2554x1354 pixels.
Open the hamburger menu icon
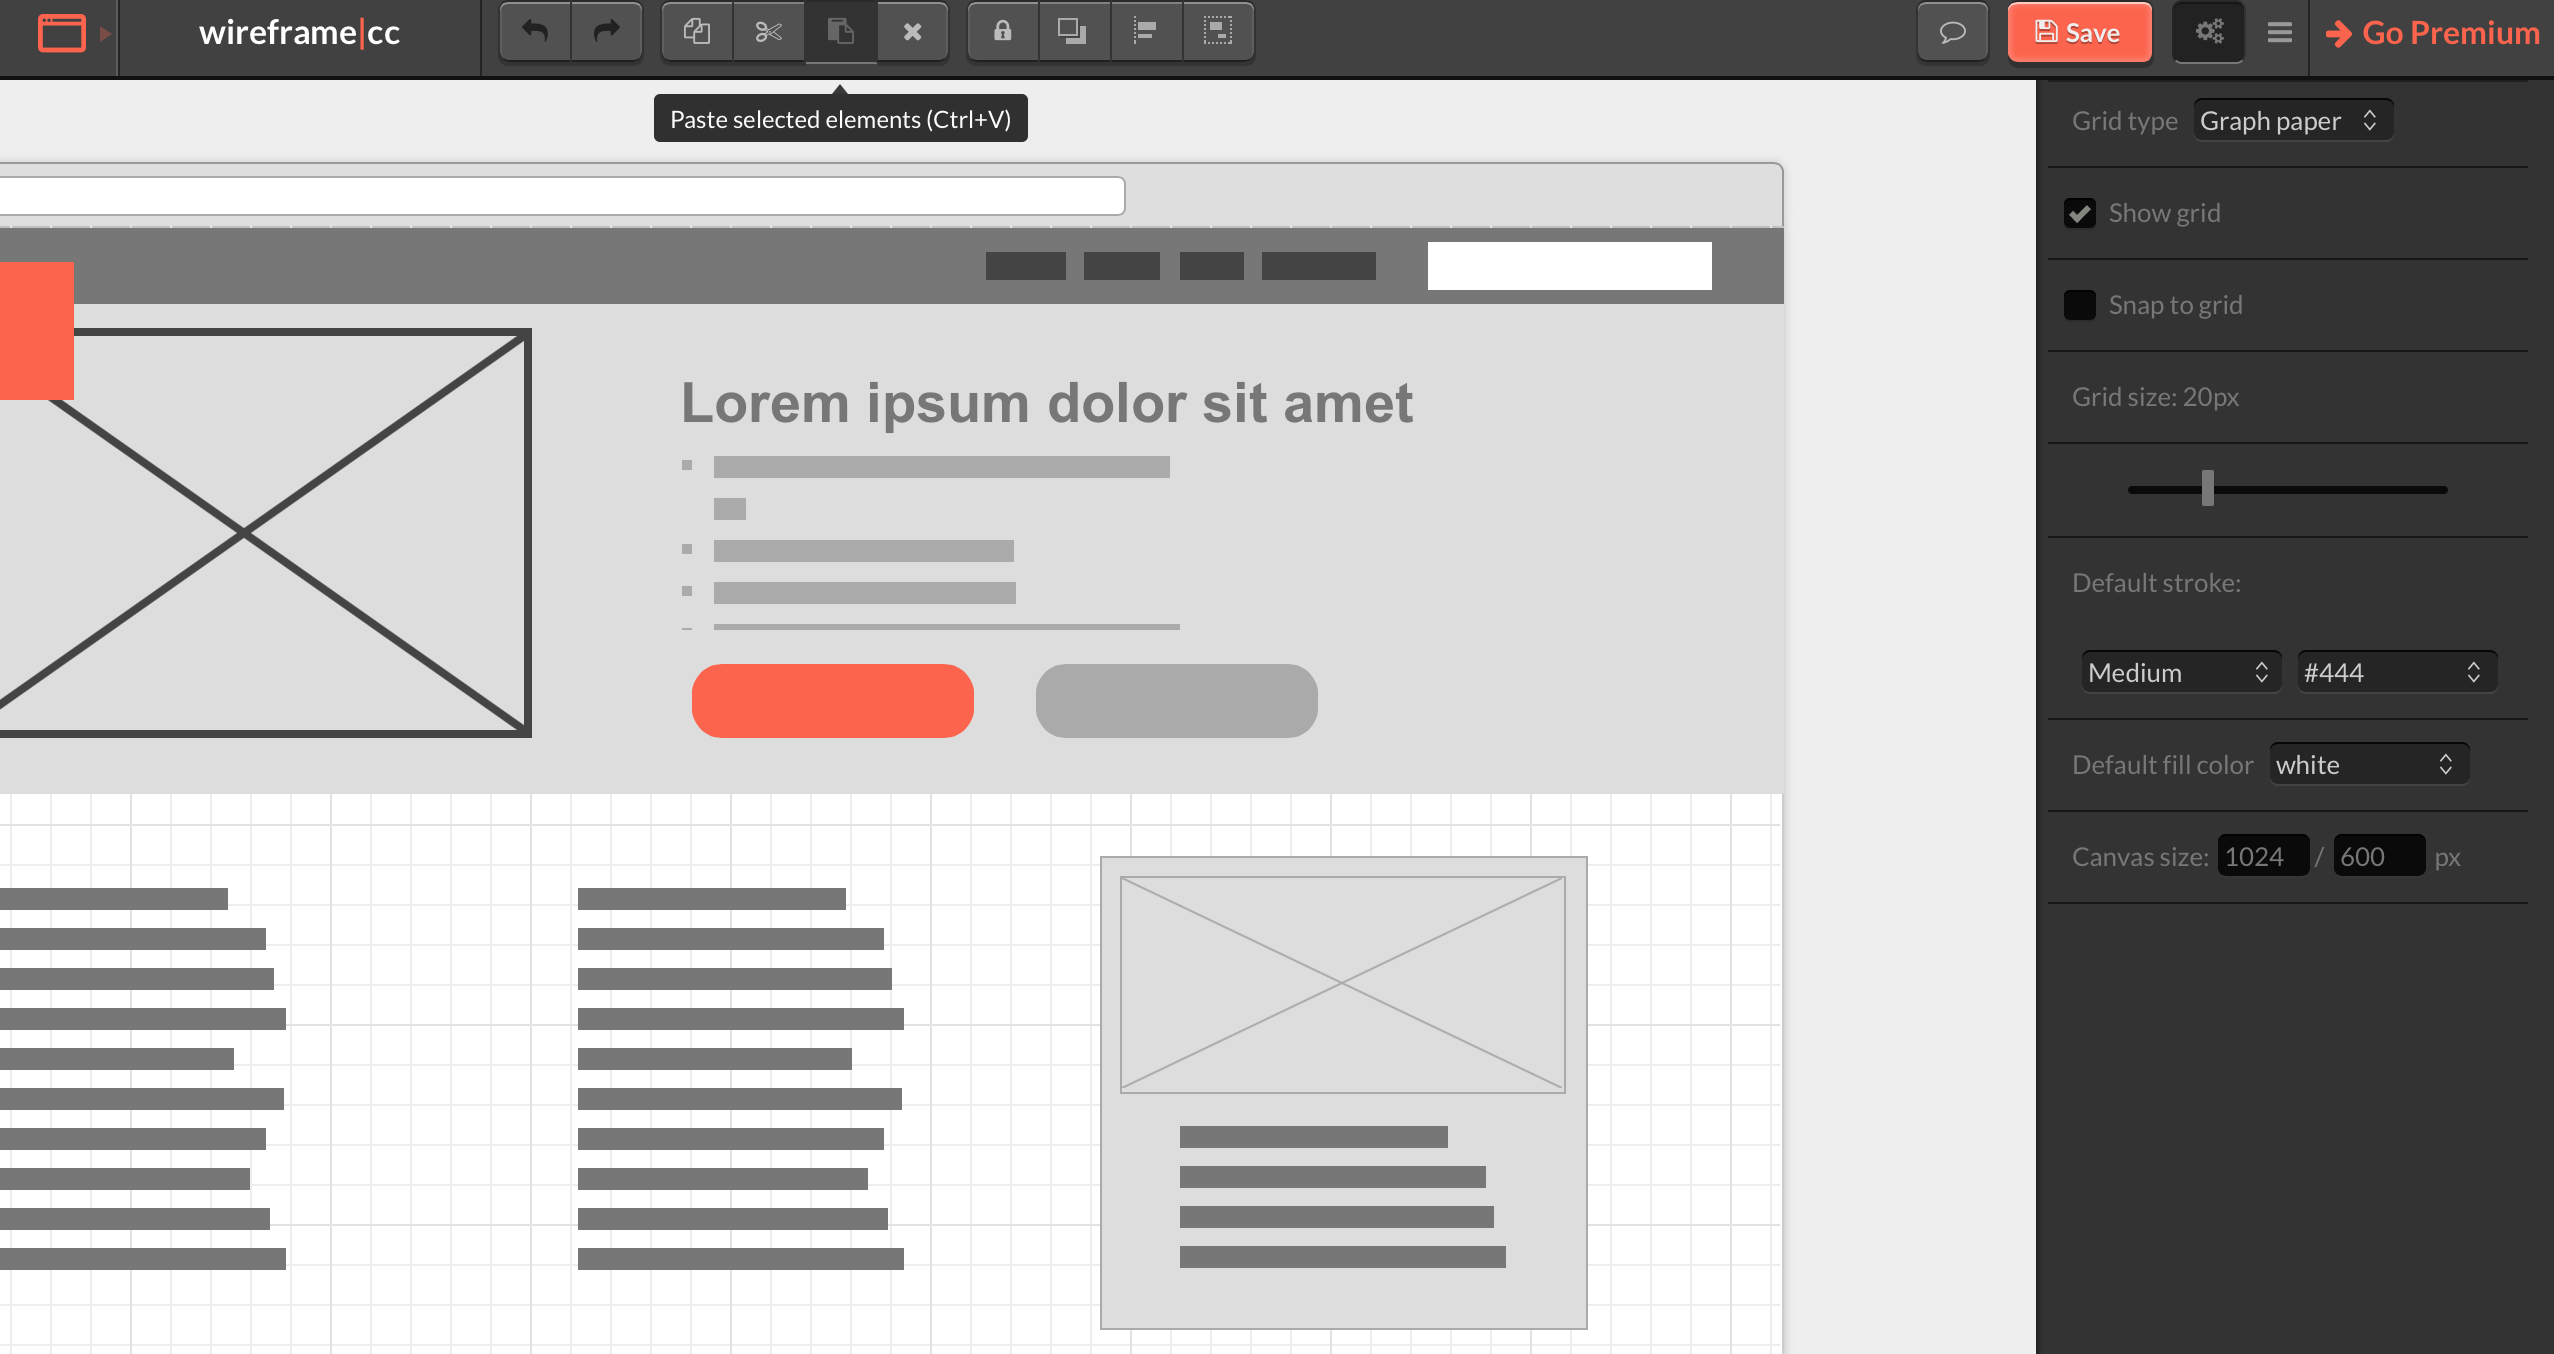(x=2279, y=32)
